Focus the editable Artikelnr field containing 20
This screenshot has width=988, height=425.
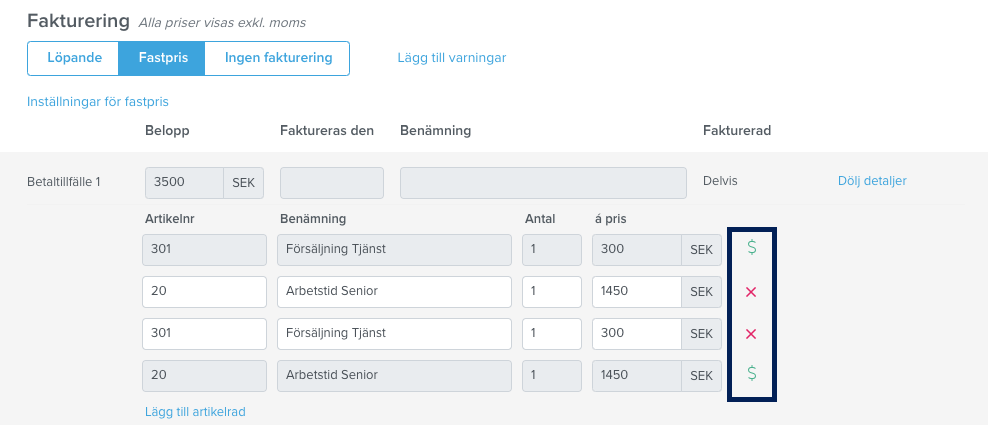[x=205, y=292]
